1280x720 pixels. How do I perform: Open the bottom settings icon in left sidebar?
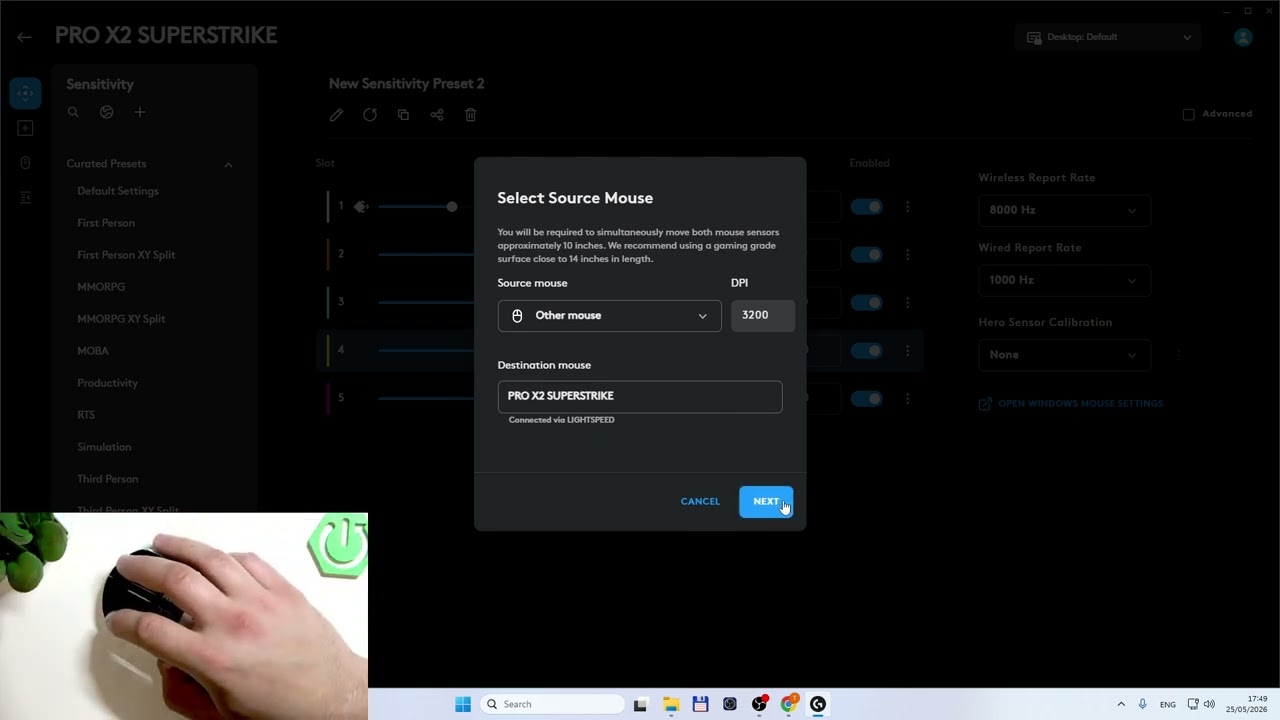(x=25, y=198)
